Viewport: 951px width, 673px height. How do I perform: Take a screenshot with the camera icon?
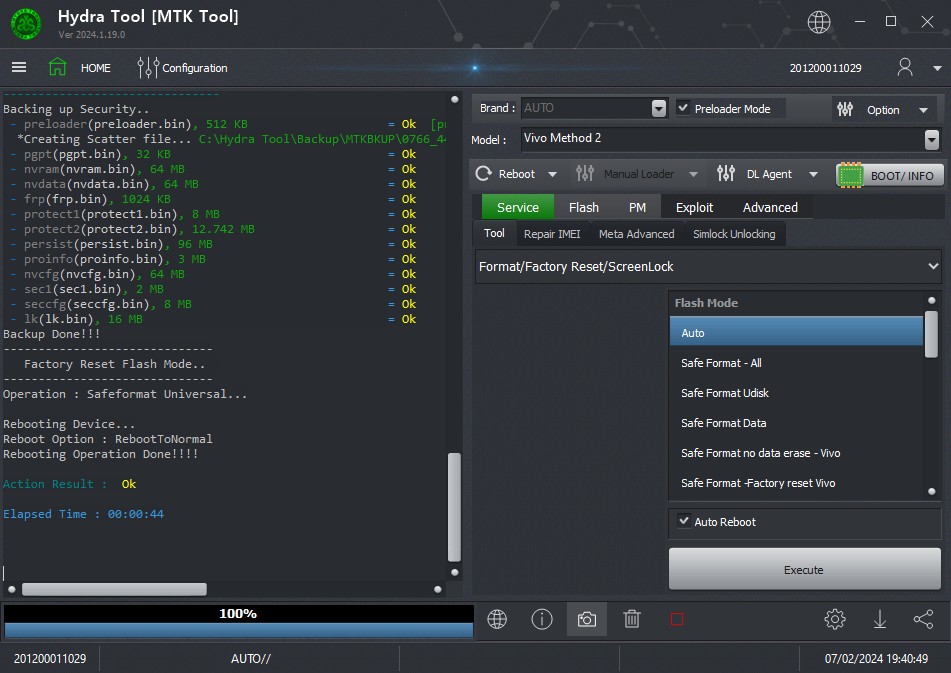click(586, 619)
